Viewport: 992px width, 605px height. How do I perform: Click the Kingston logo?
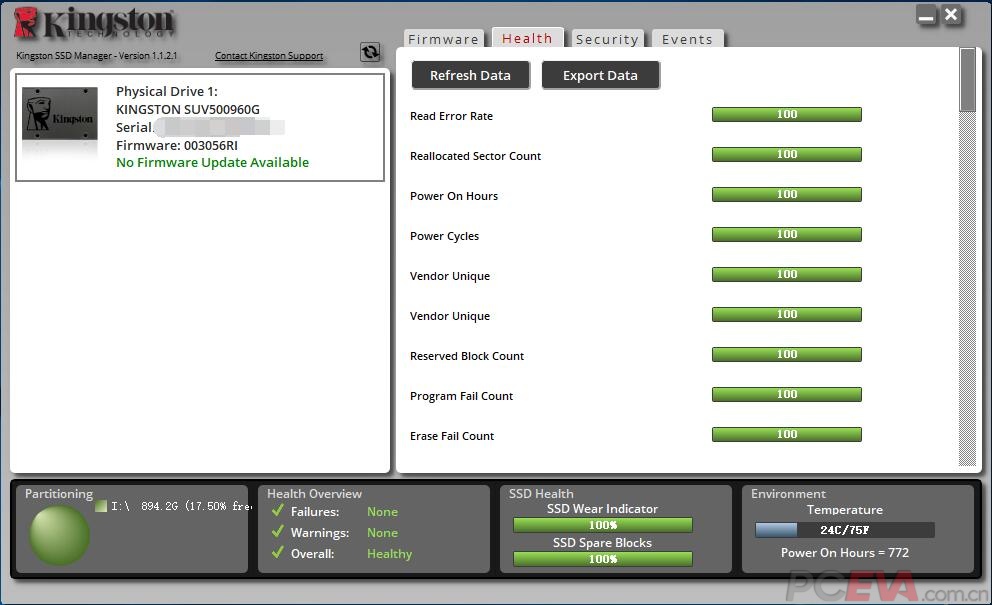point(94,23)
